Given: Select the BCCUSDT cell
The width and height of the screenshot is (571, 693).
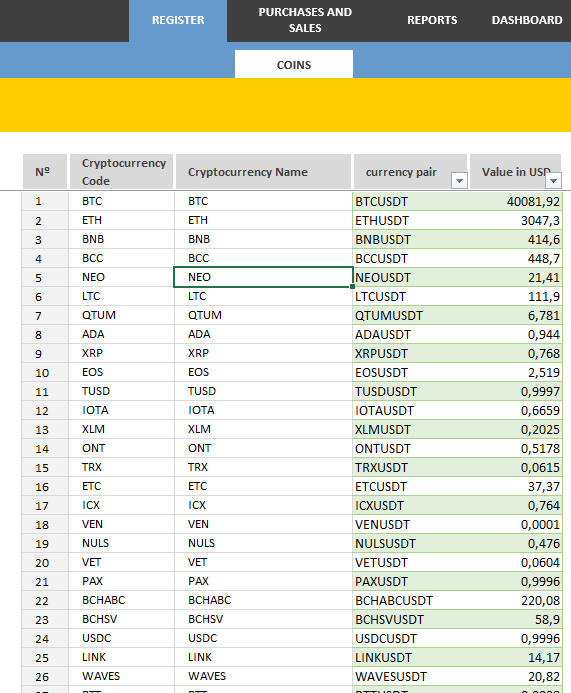Looking at the screenshot, I should pyautogui.click(x=411, y=259).
